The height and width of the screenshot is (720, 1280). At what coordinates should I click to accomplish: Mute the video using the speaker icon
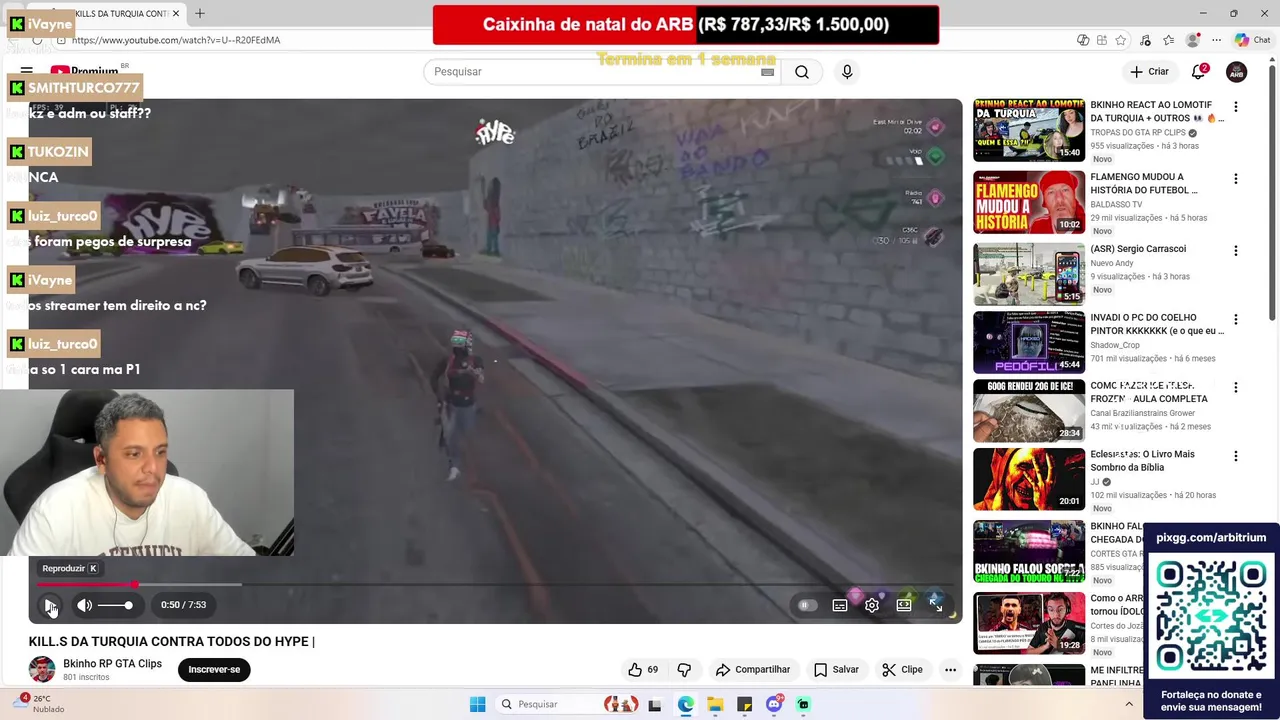point(85,605)
